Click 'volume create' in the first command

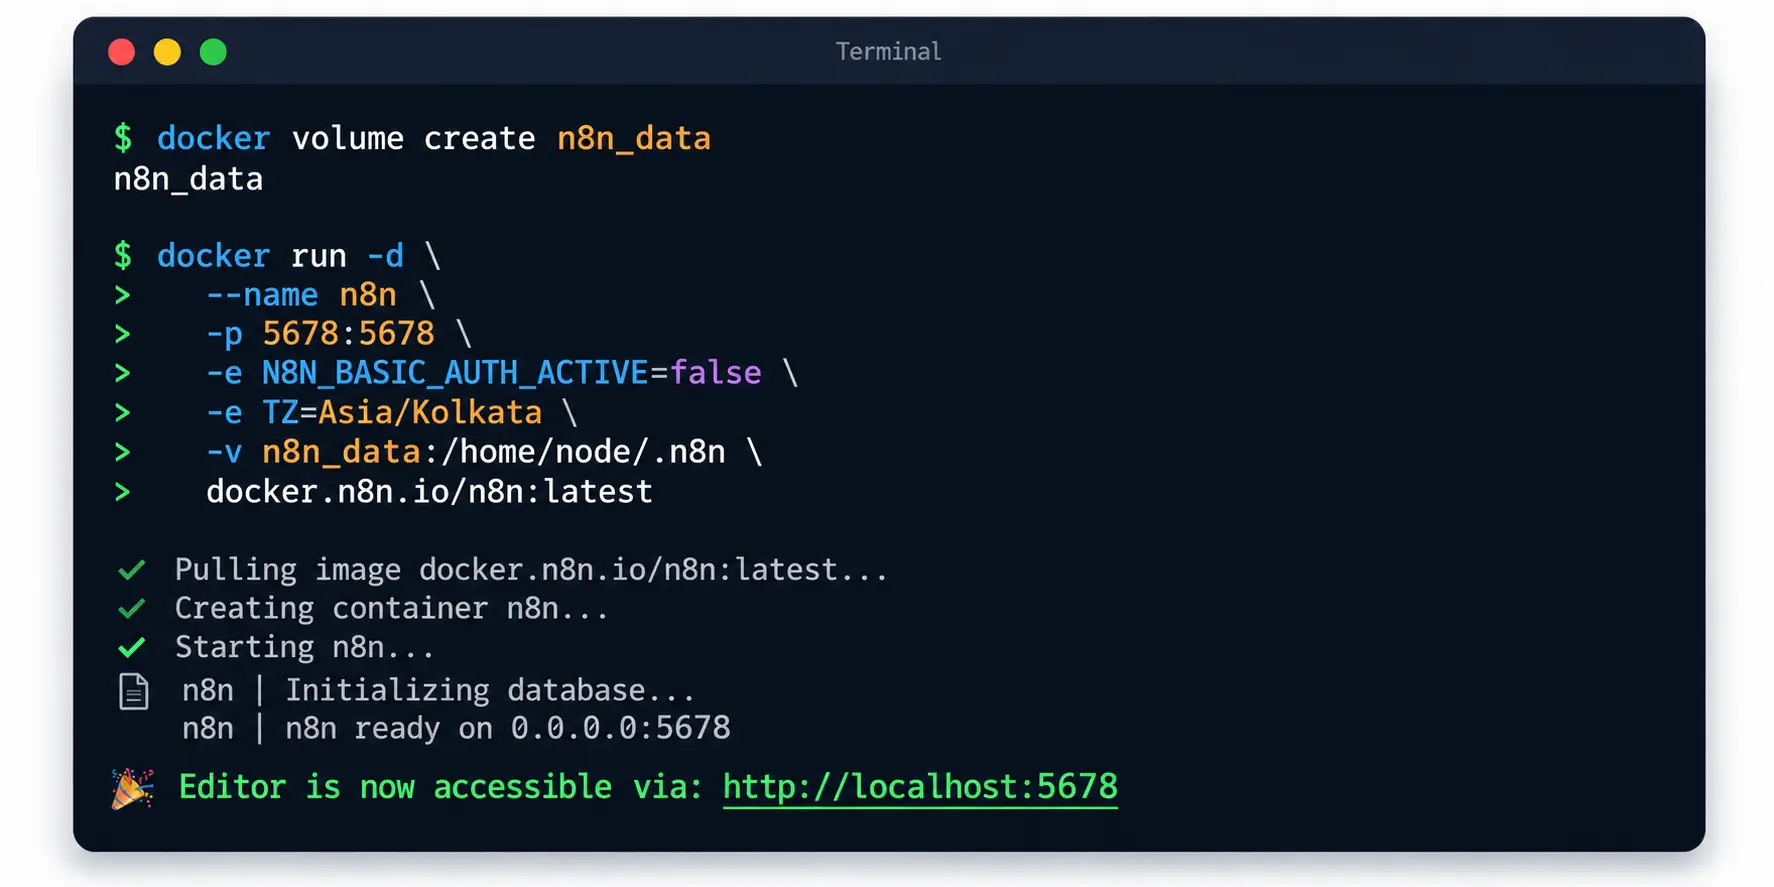pyautogui.click(x=414, y=138)
